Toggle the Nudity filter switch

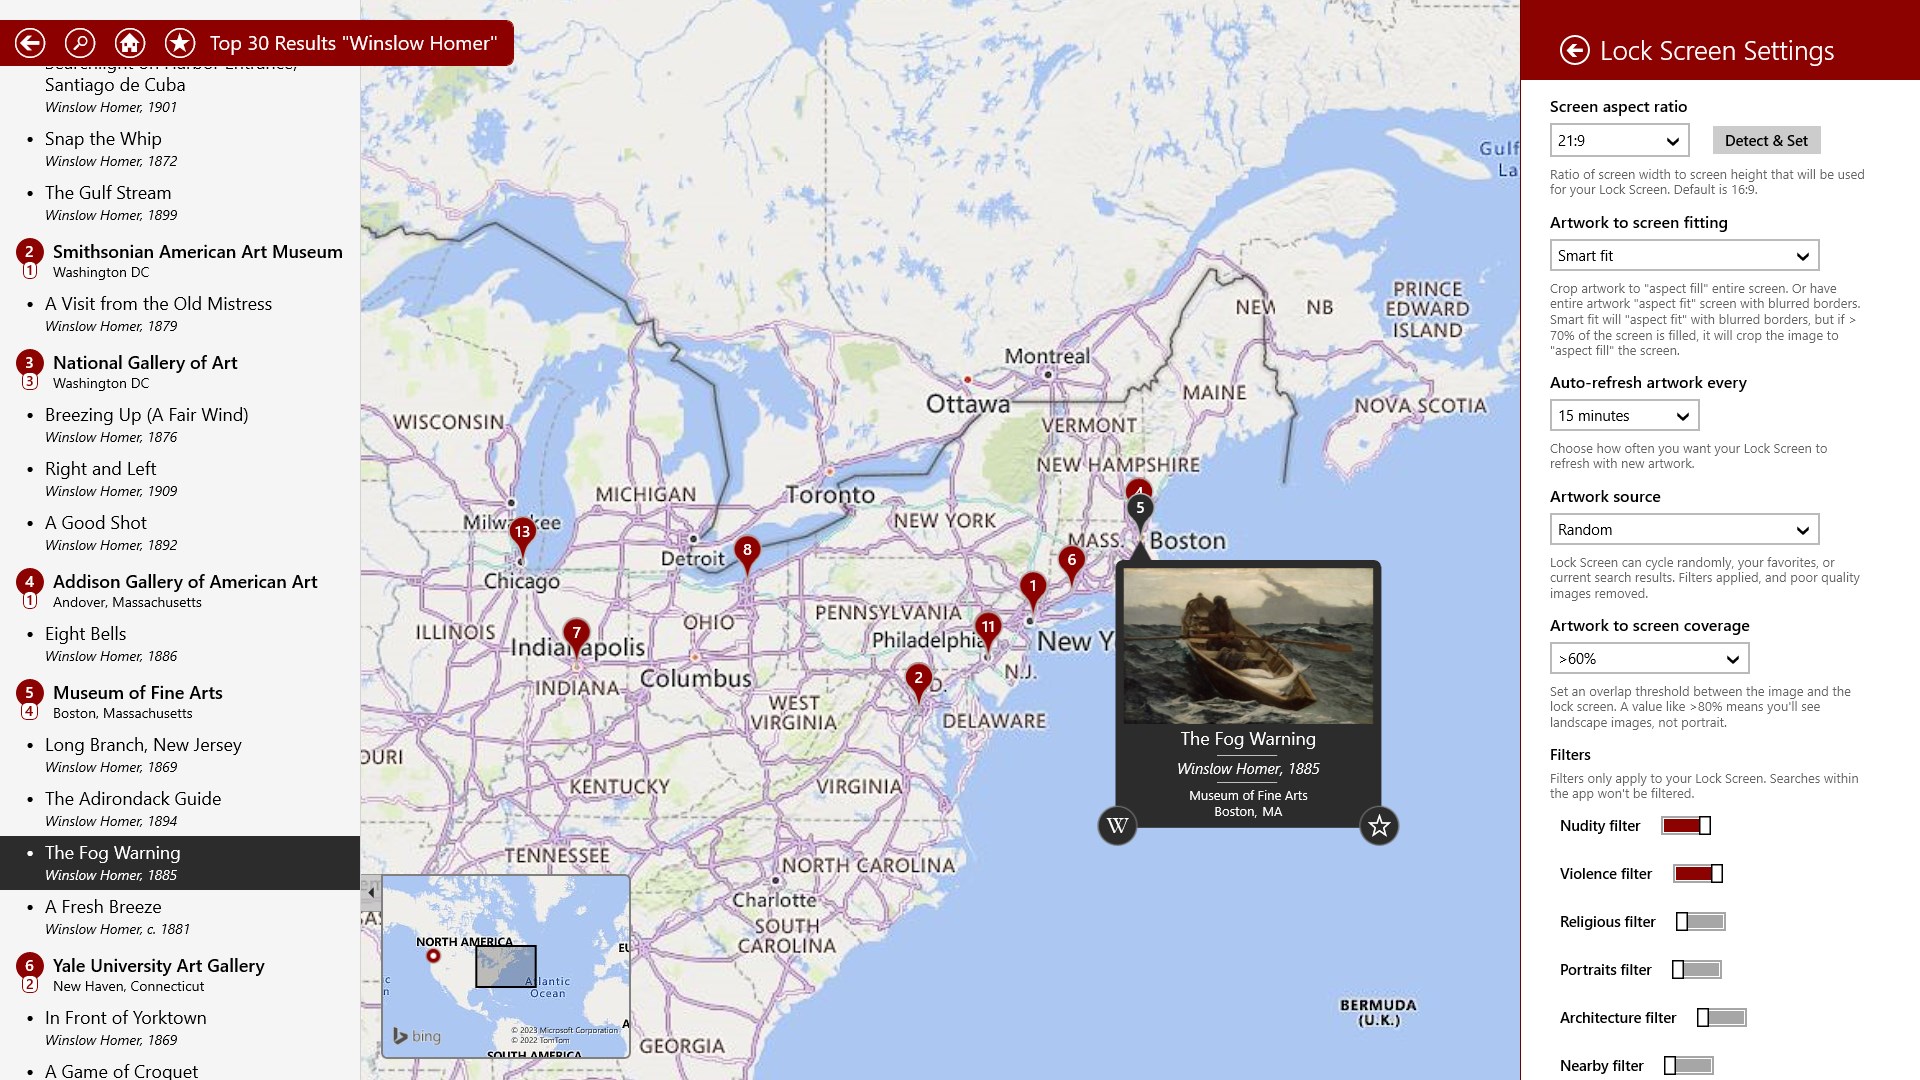pyautogui.click(x=1686, y=825)
